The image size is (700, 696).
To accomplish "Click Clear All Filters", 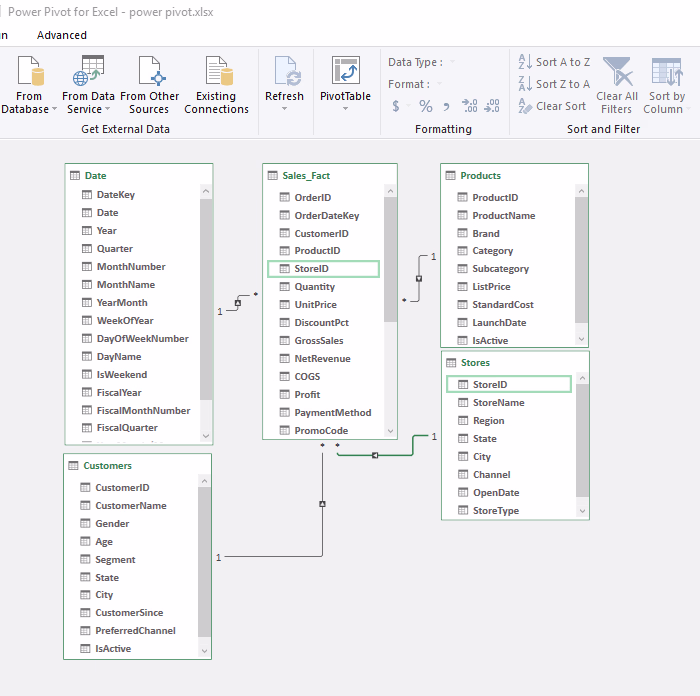I will (x=617, y=85).
